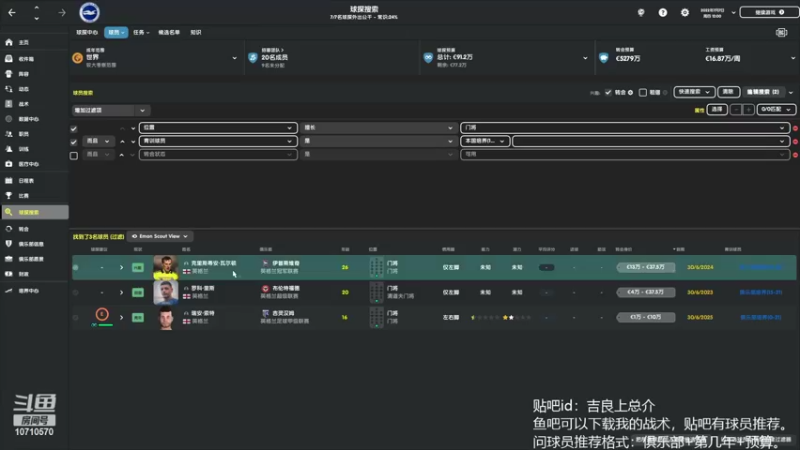Switch to the 知识 knowledge tab
800x450 pixels.
tap(195, 32)
